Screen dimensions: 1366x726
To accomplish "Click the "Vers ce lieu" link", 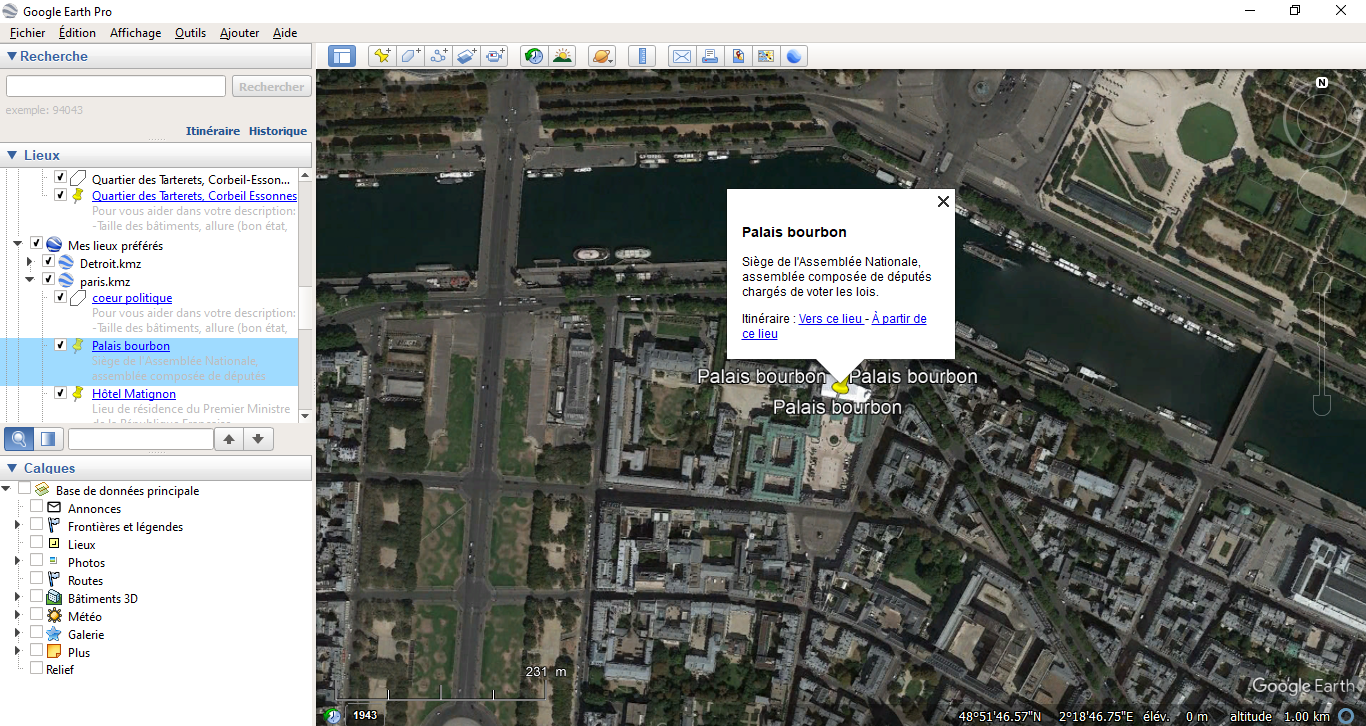I will pyautogui.click(x=830, y=319).
